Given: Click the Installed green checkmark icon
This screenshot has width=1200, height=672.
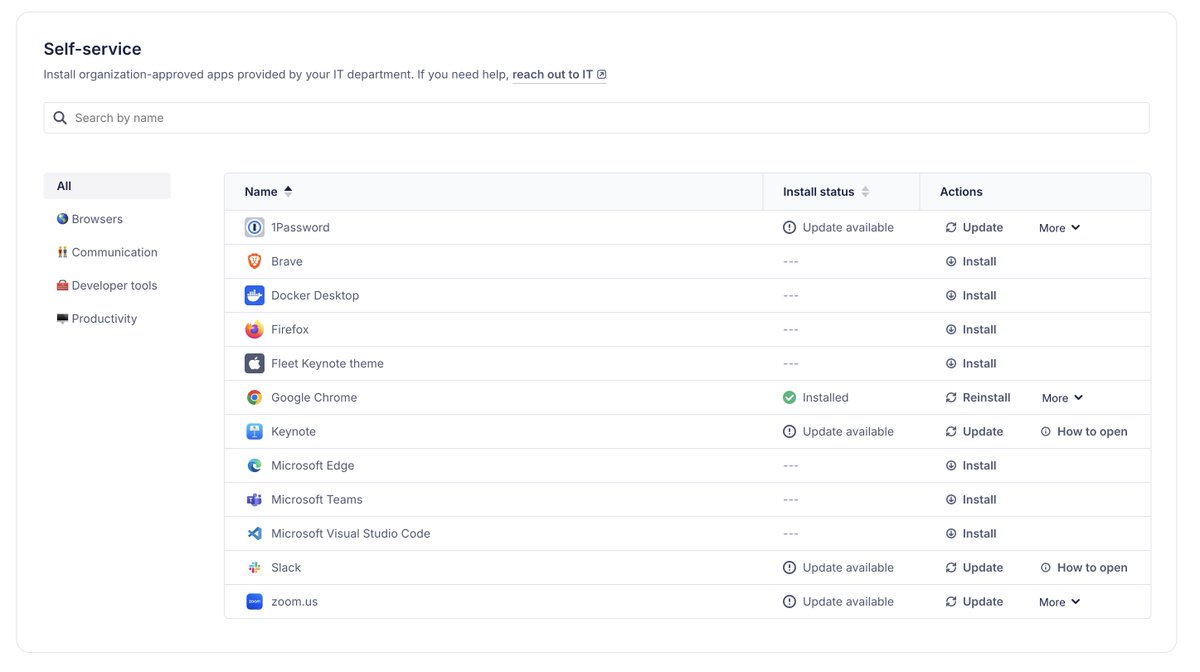Looking at the screenshot, I should pos(790,398).
